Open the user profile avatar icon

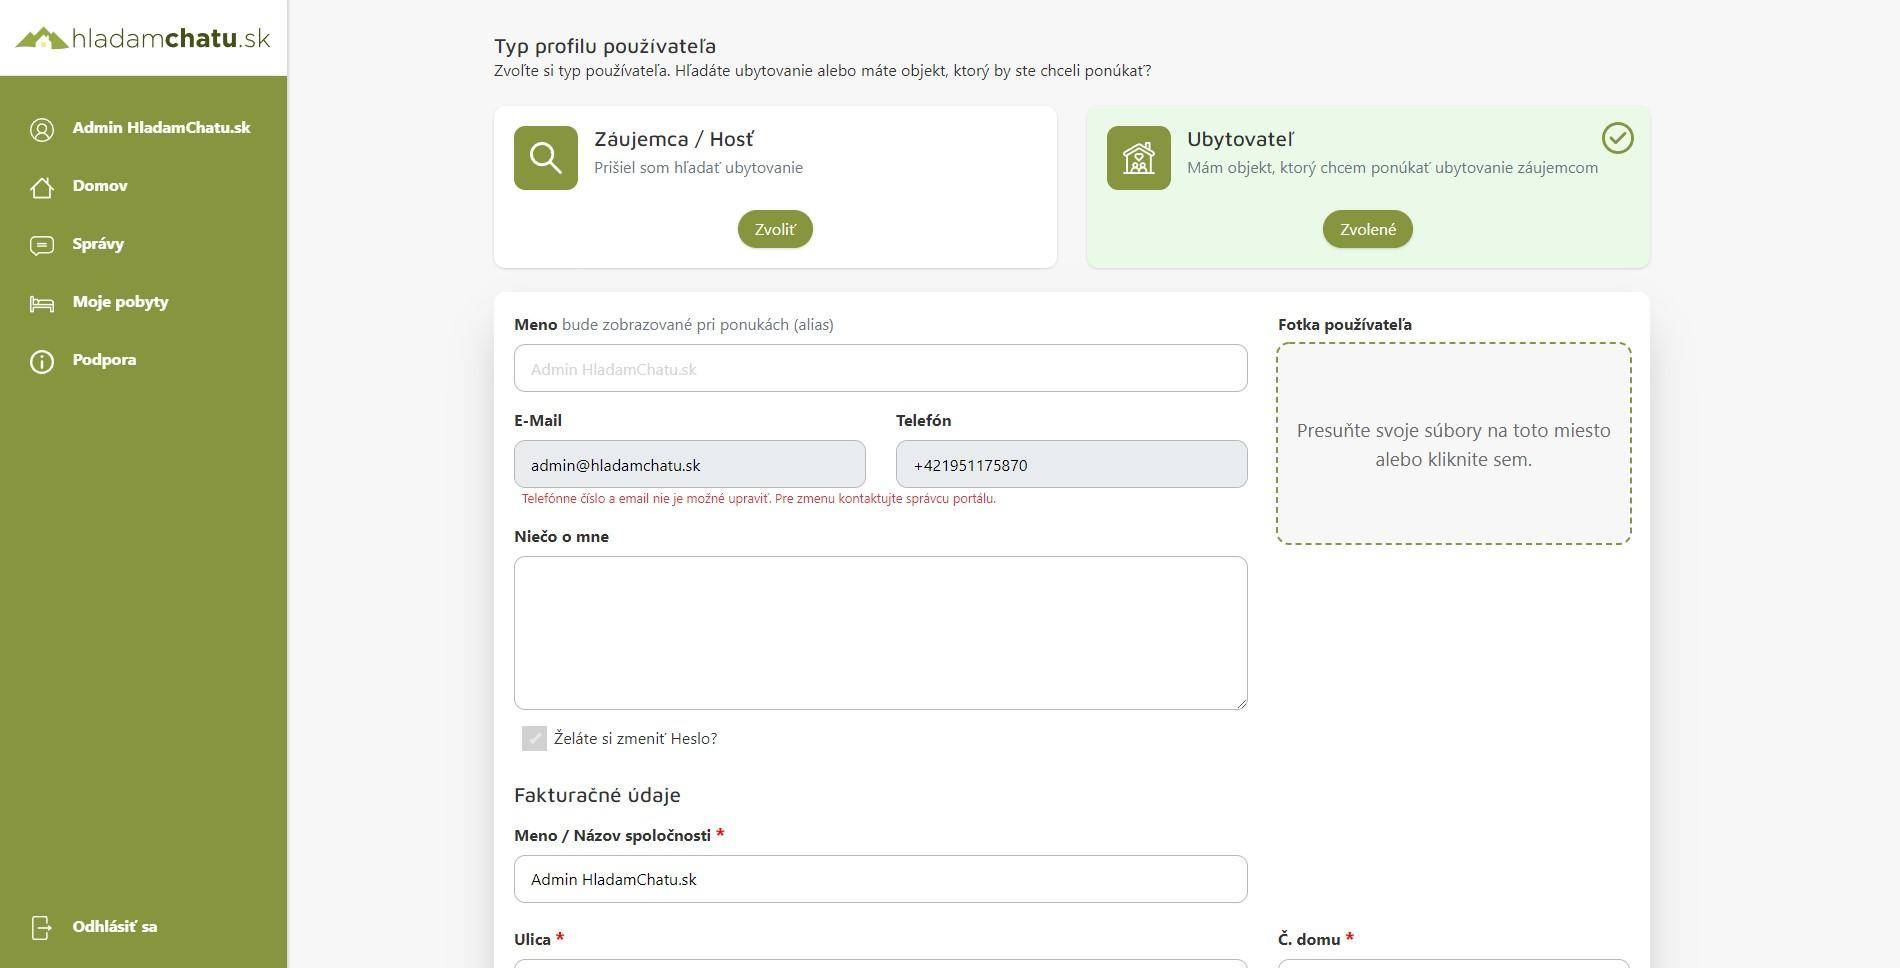[42, 130]
